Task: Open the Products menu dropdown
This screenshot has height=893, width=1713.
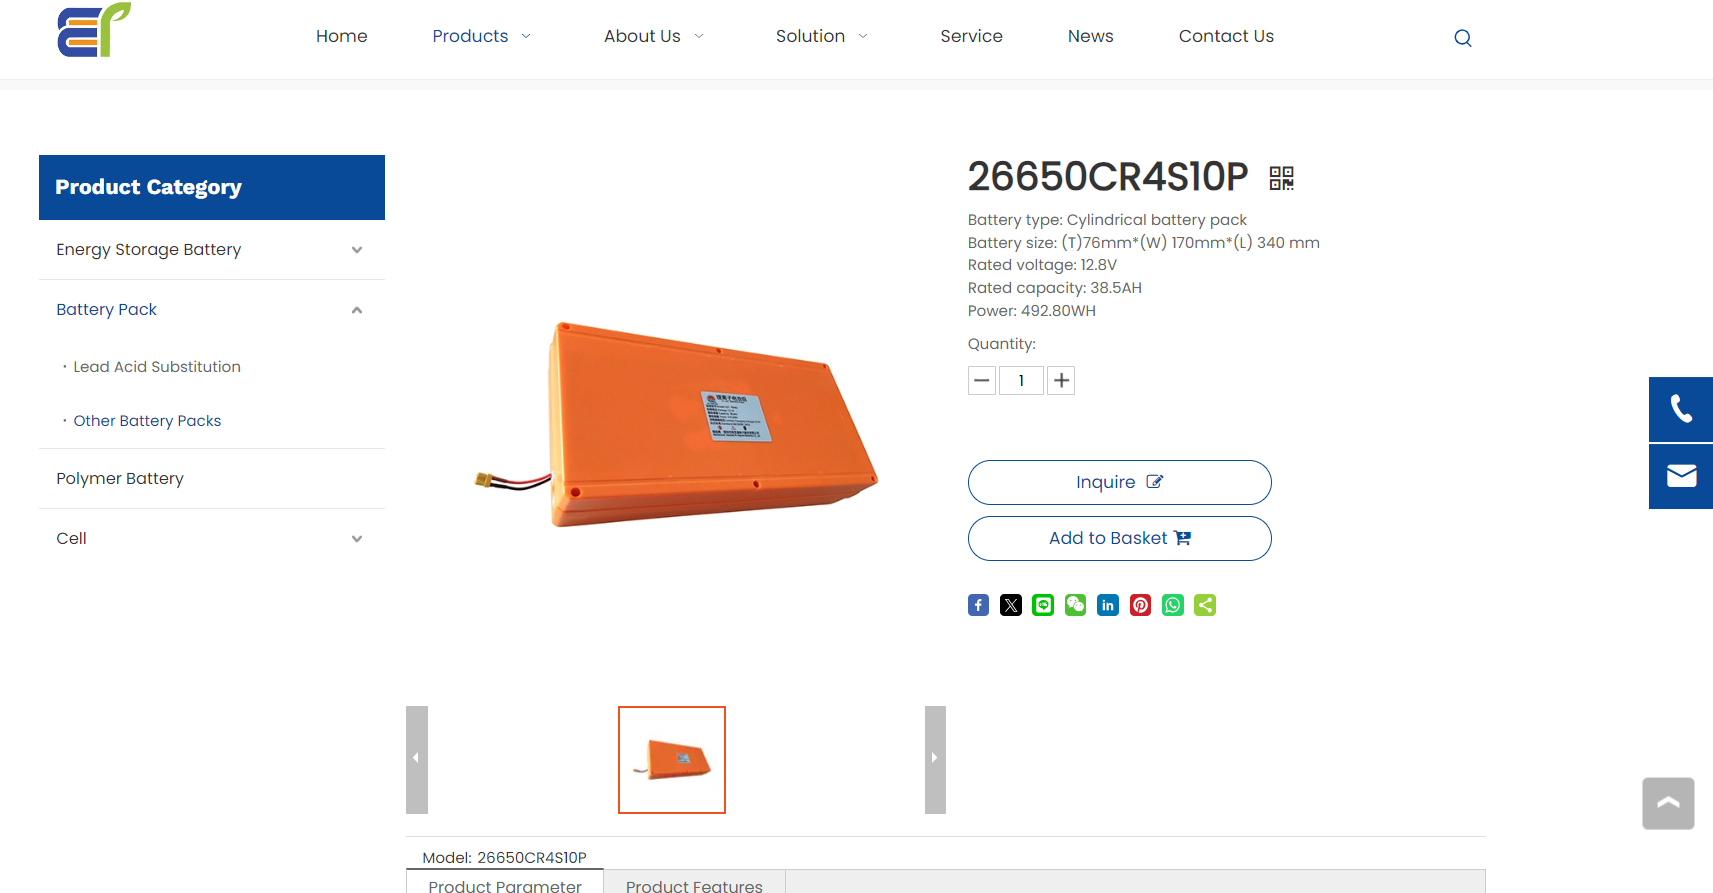Action: [x=482, y=36]
